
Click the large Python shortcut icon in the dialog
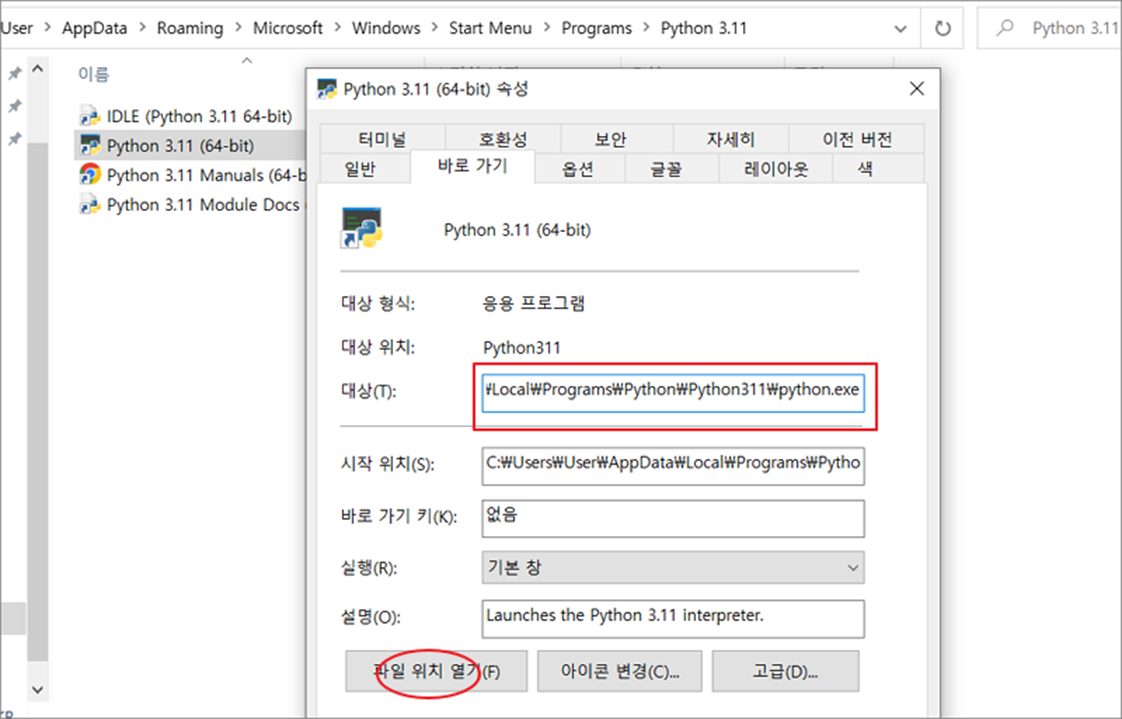tap(361, 228)
